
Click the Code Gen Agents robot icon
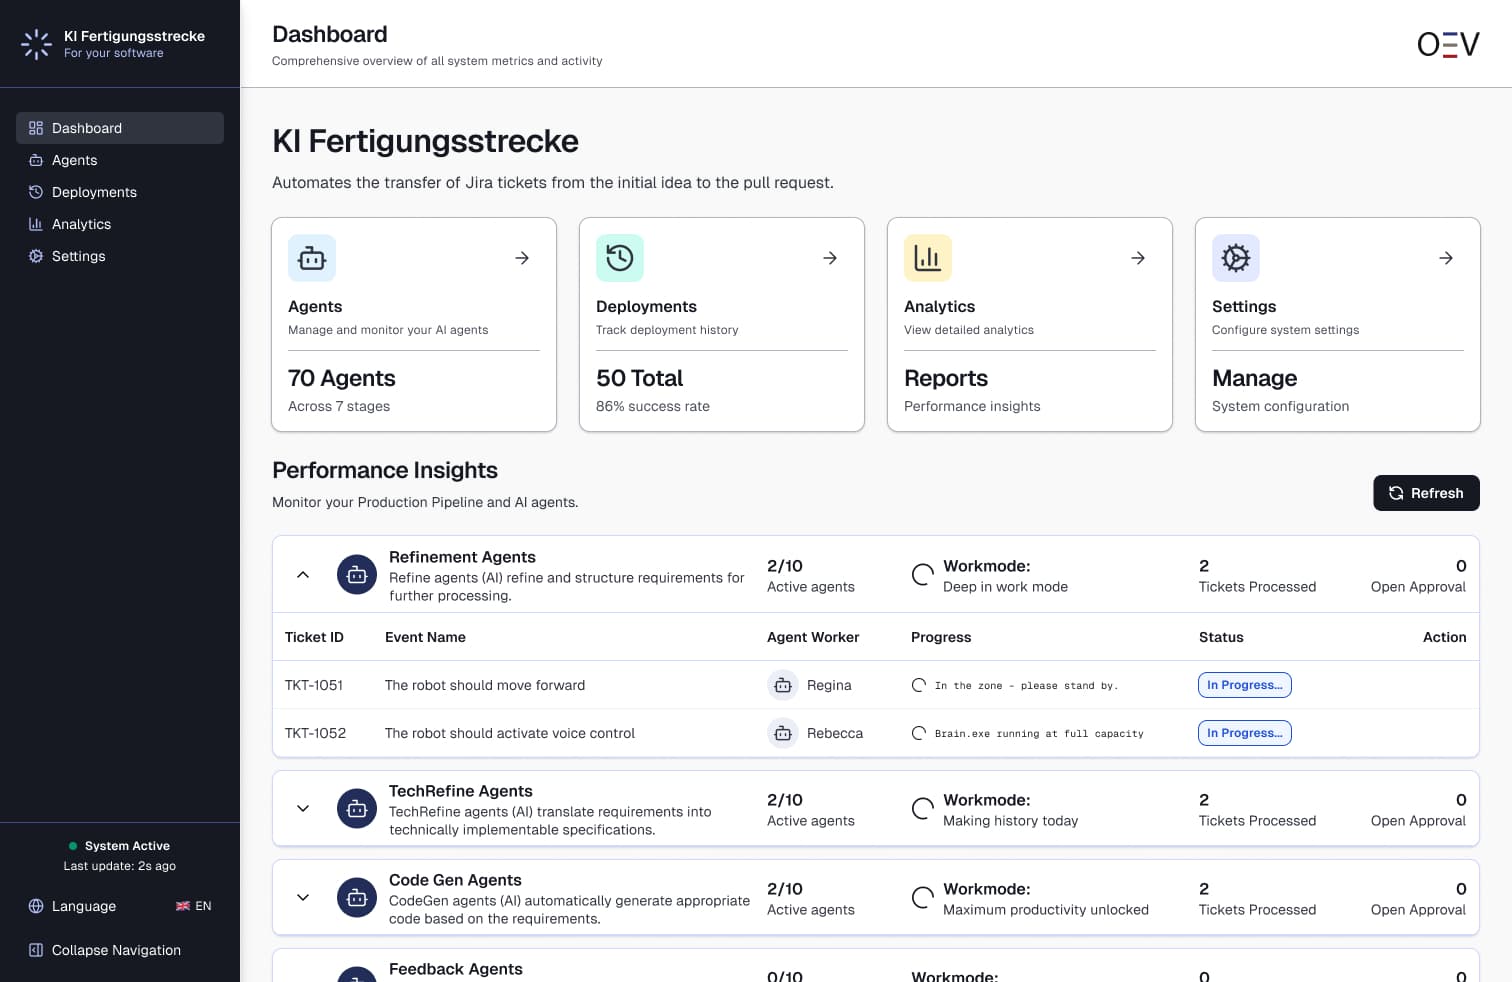(x=357, y=898)
